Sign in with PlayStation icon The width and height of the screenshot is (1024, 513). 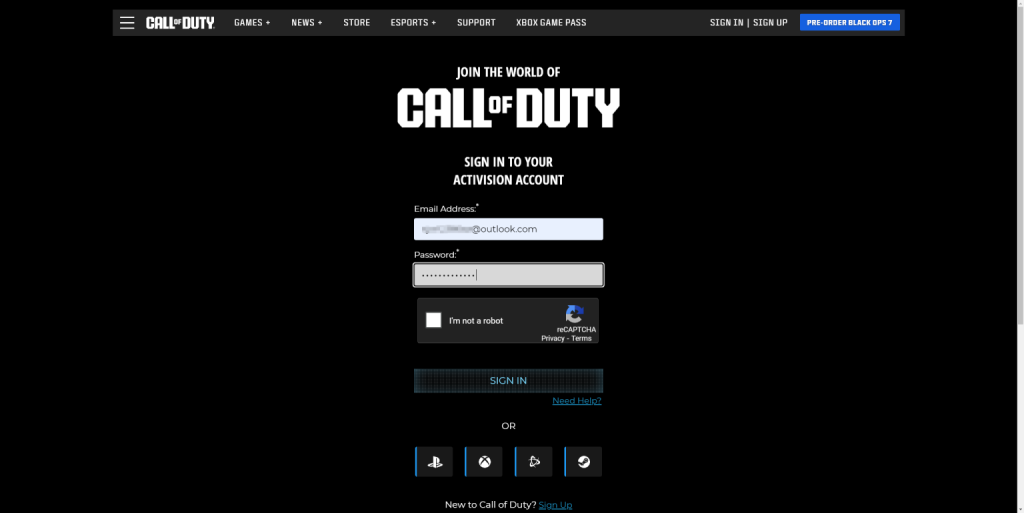click(x=435, y=462)
